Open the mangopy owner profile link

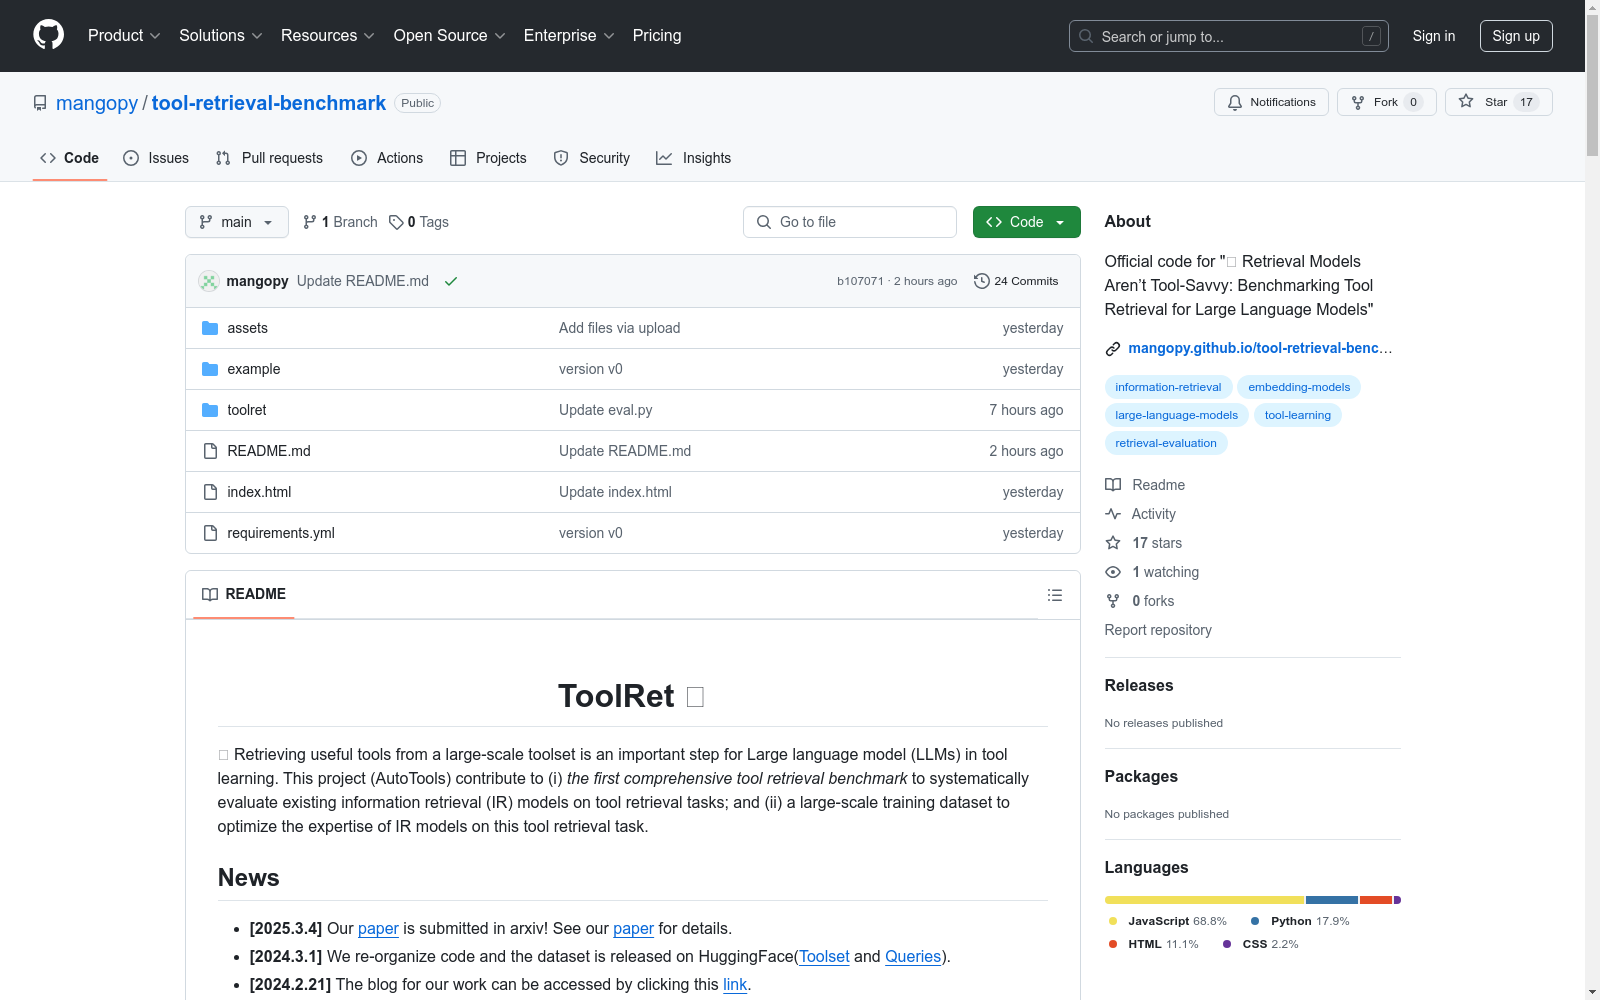pos(97,103)
